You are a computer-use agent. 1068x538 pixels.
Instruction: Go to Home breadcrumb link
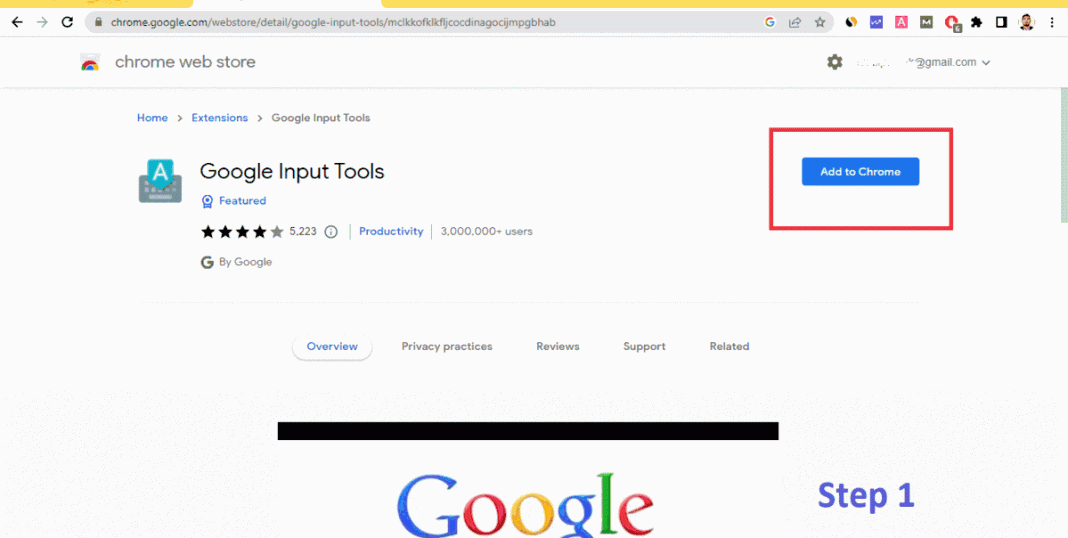coord(152,118)
